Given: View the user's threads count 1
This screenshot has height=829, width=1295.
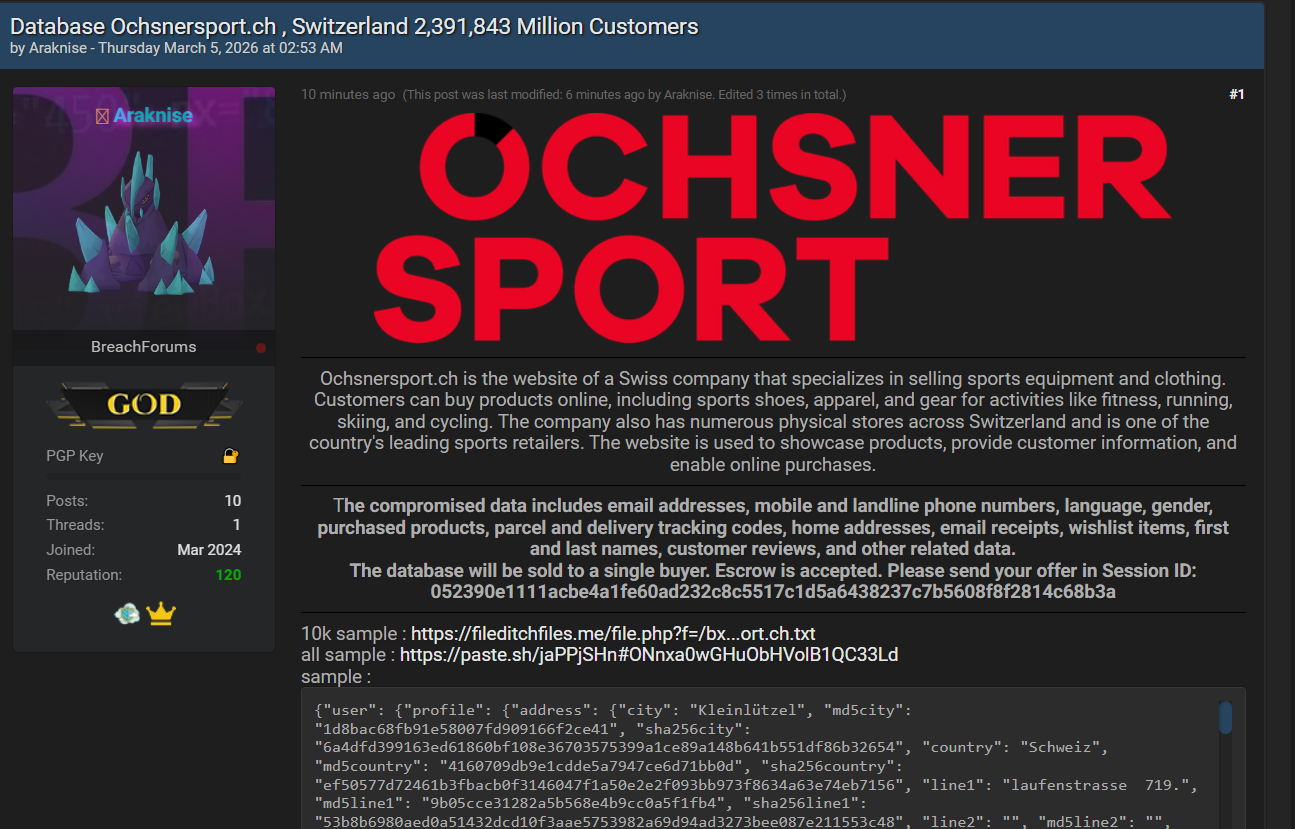Looking at the screenshot, I should tap(236, 525).
